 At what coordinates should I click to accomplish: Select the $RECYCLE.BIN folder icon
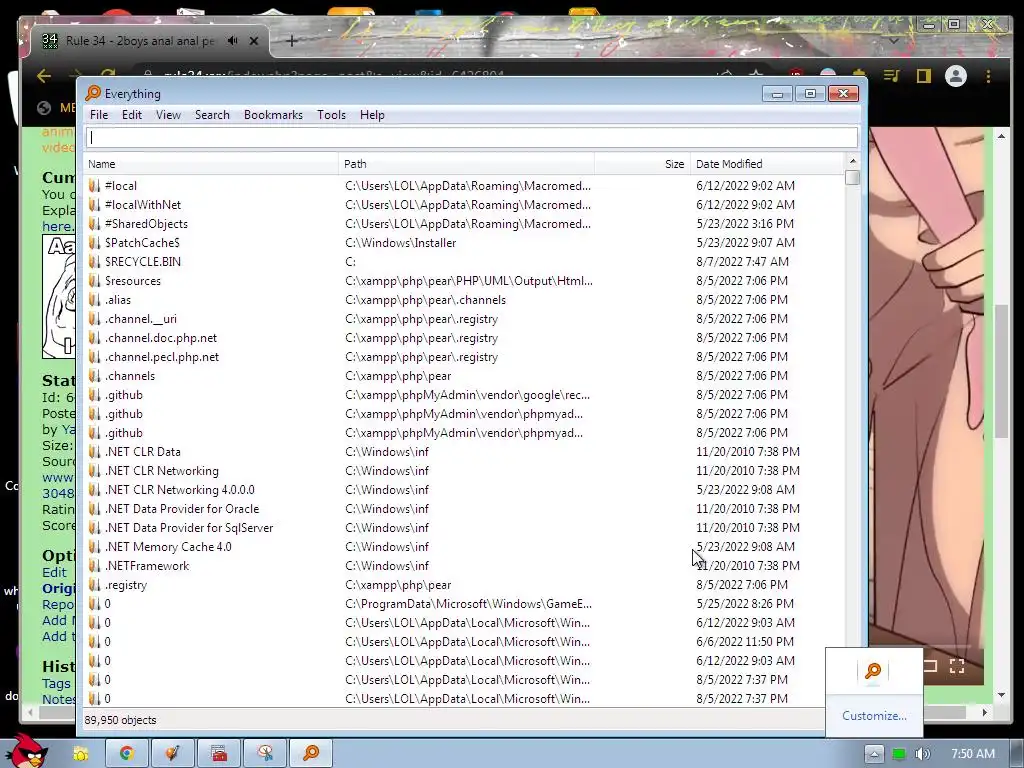[x=95, y=261]
